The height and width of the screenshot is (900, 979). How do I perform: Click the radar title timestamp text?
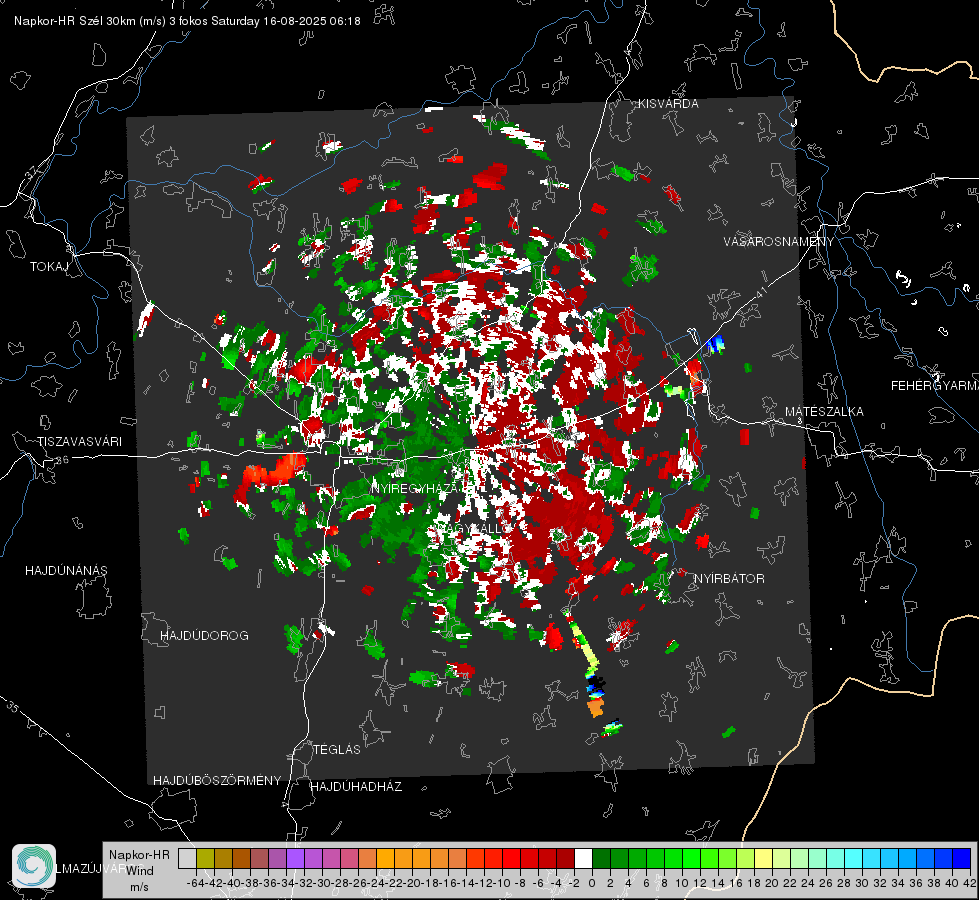187,21
